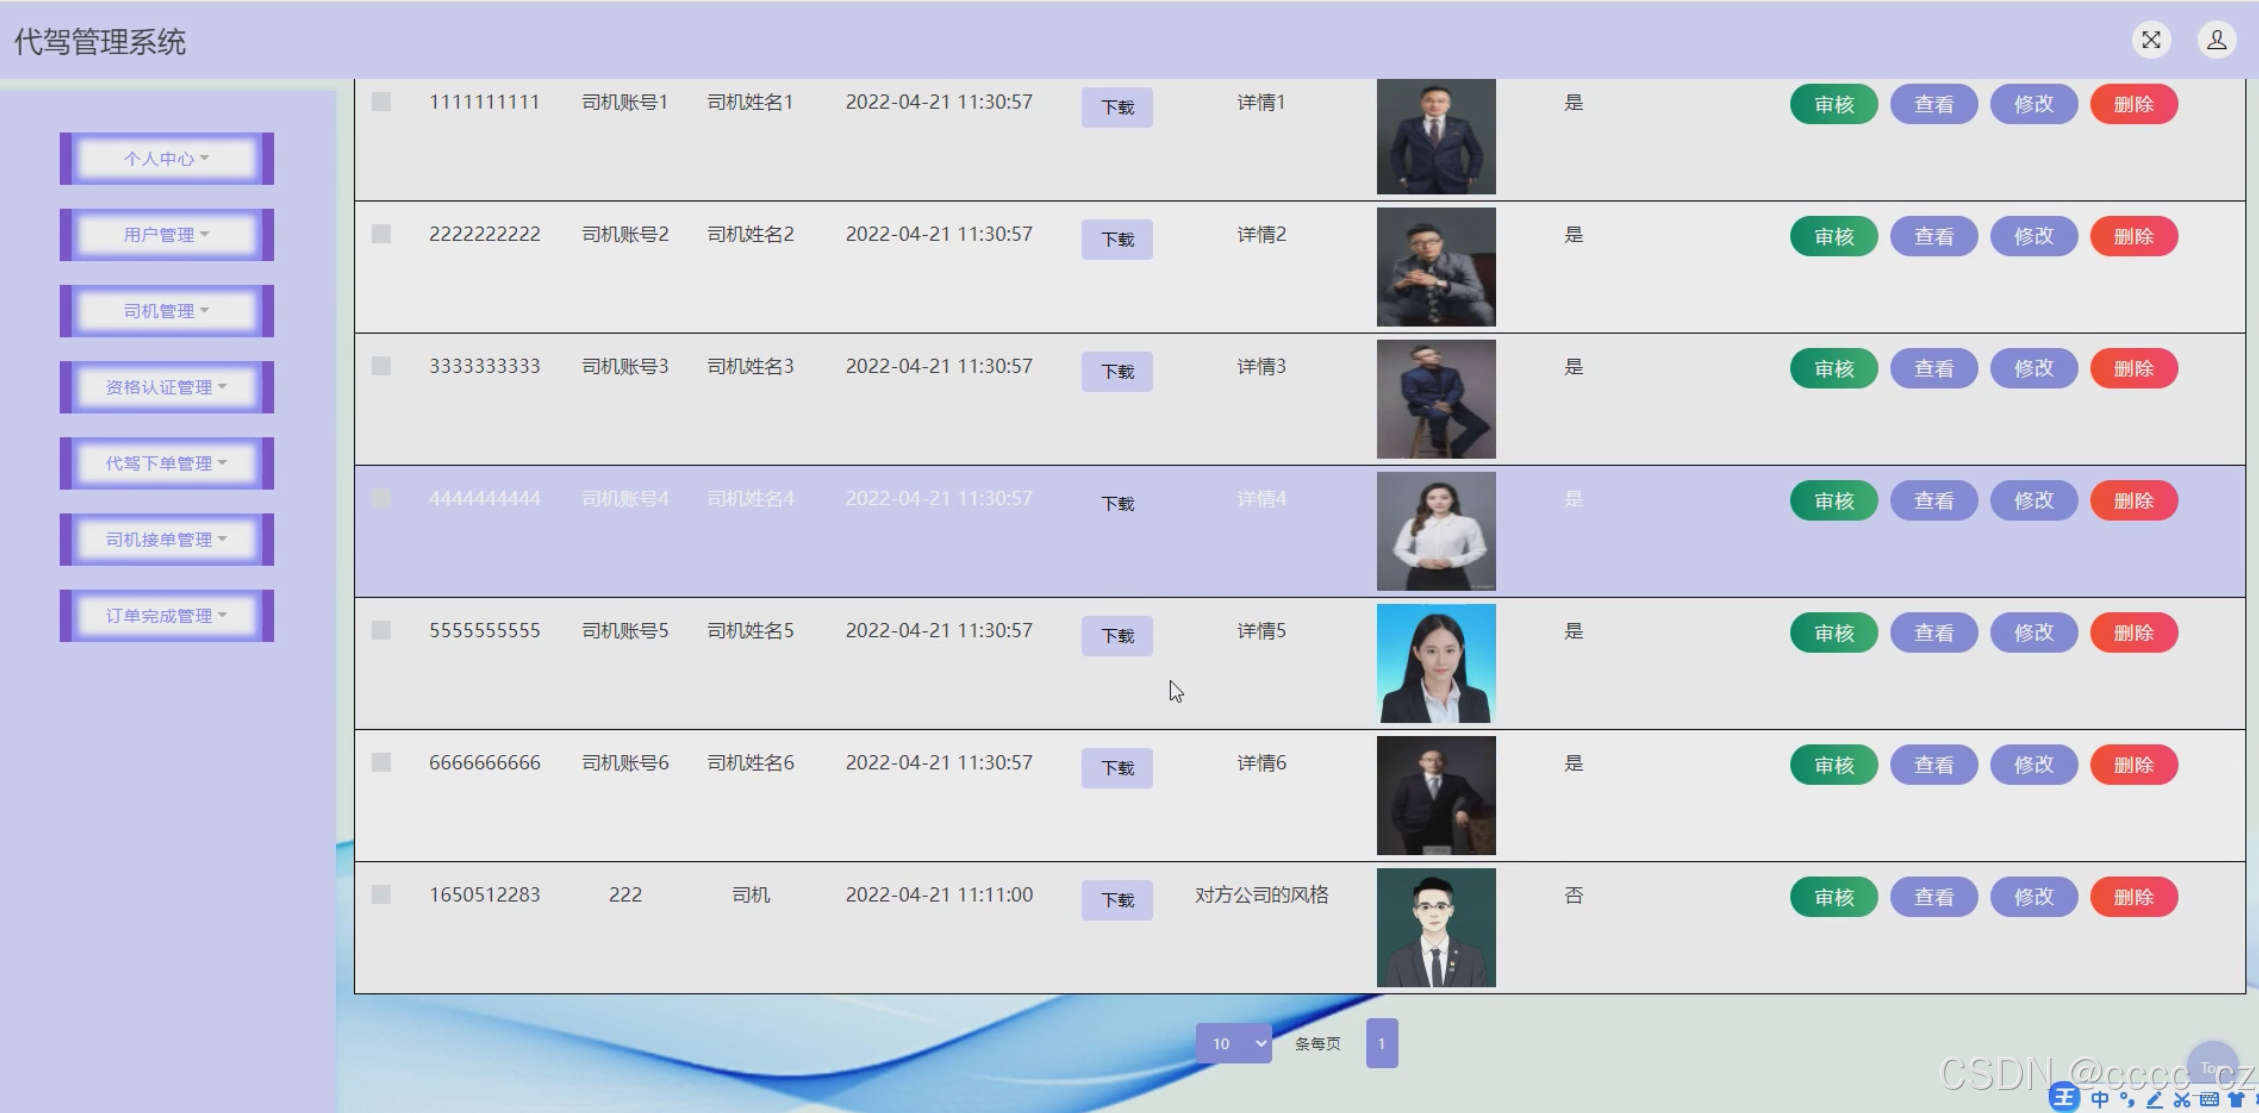Screen dimensions: 2259x1113
Task: Click the fullscreen toggle icon in header
Action: 2151,40
